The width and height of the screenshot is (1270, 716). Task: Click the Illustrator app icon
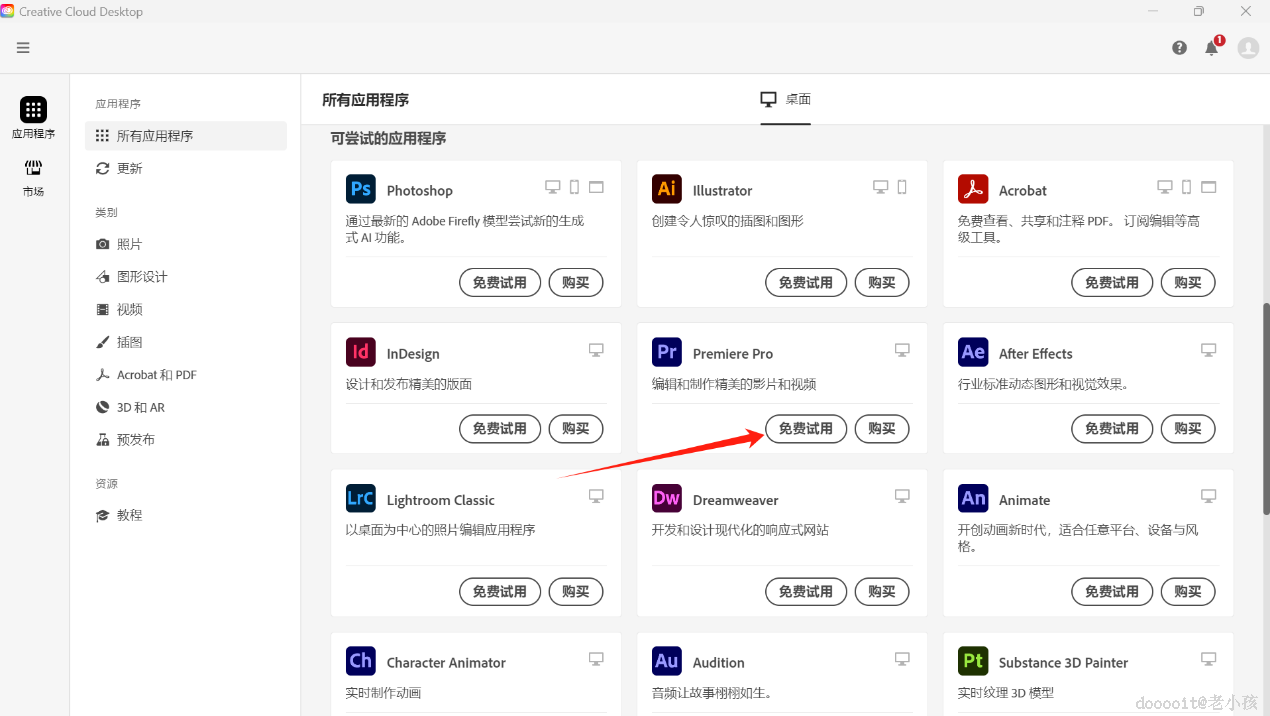click(666, 188)
